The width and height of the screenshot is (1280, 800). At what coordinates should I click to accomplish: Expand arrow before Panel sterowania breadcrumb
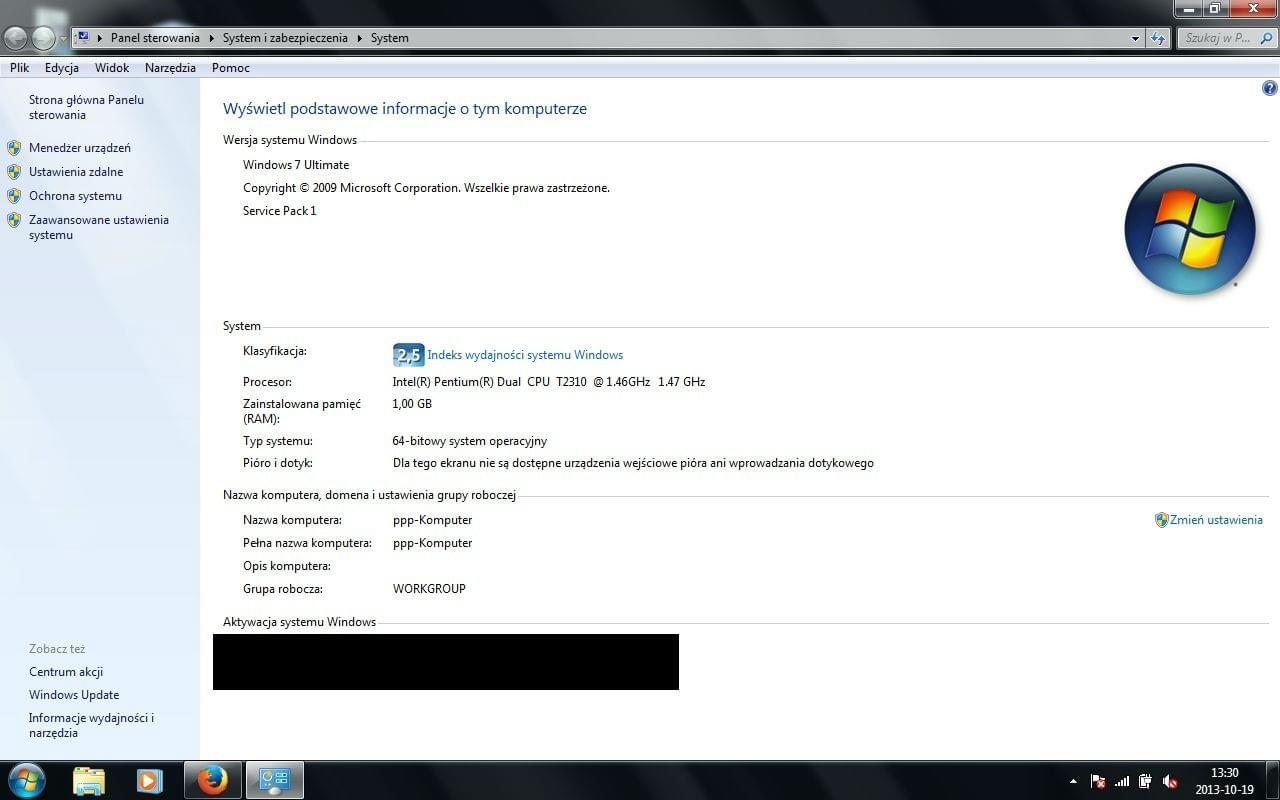pyautogui.click(x=100, y=38)
